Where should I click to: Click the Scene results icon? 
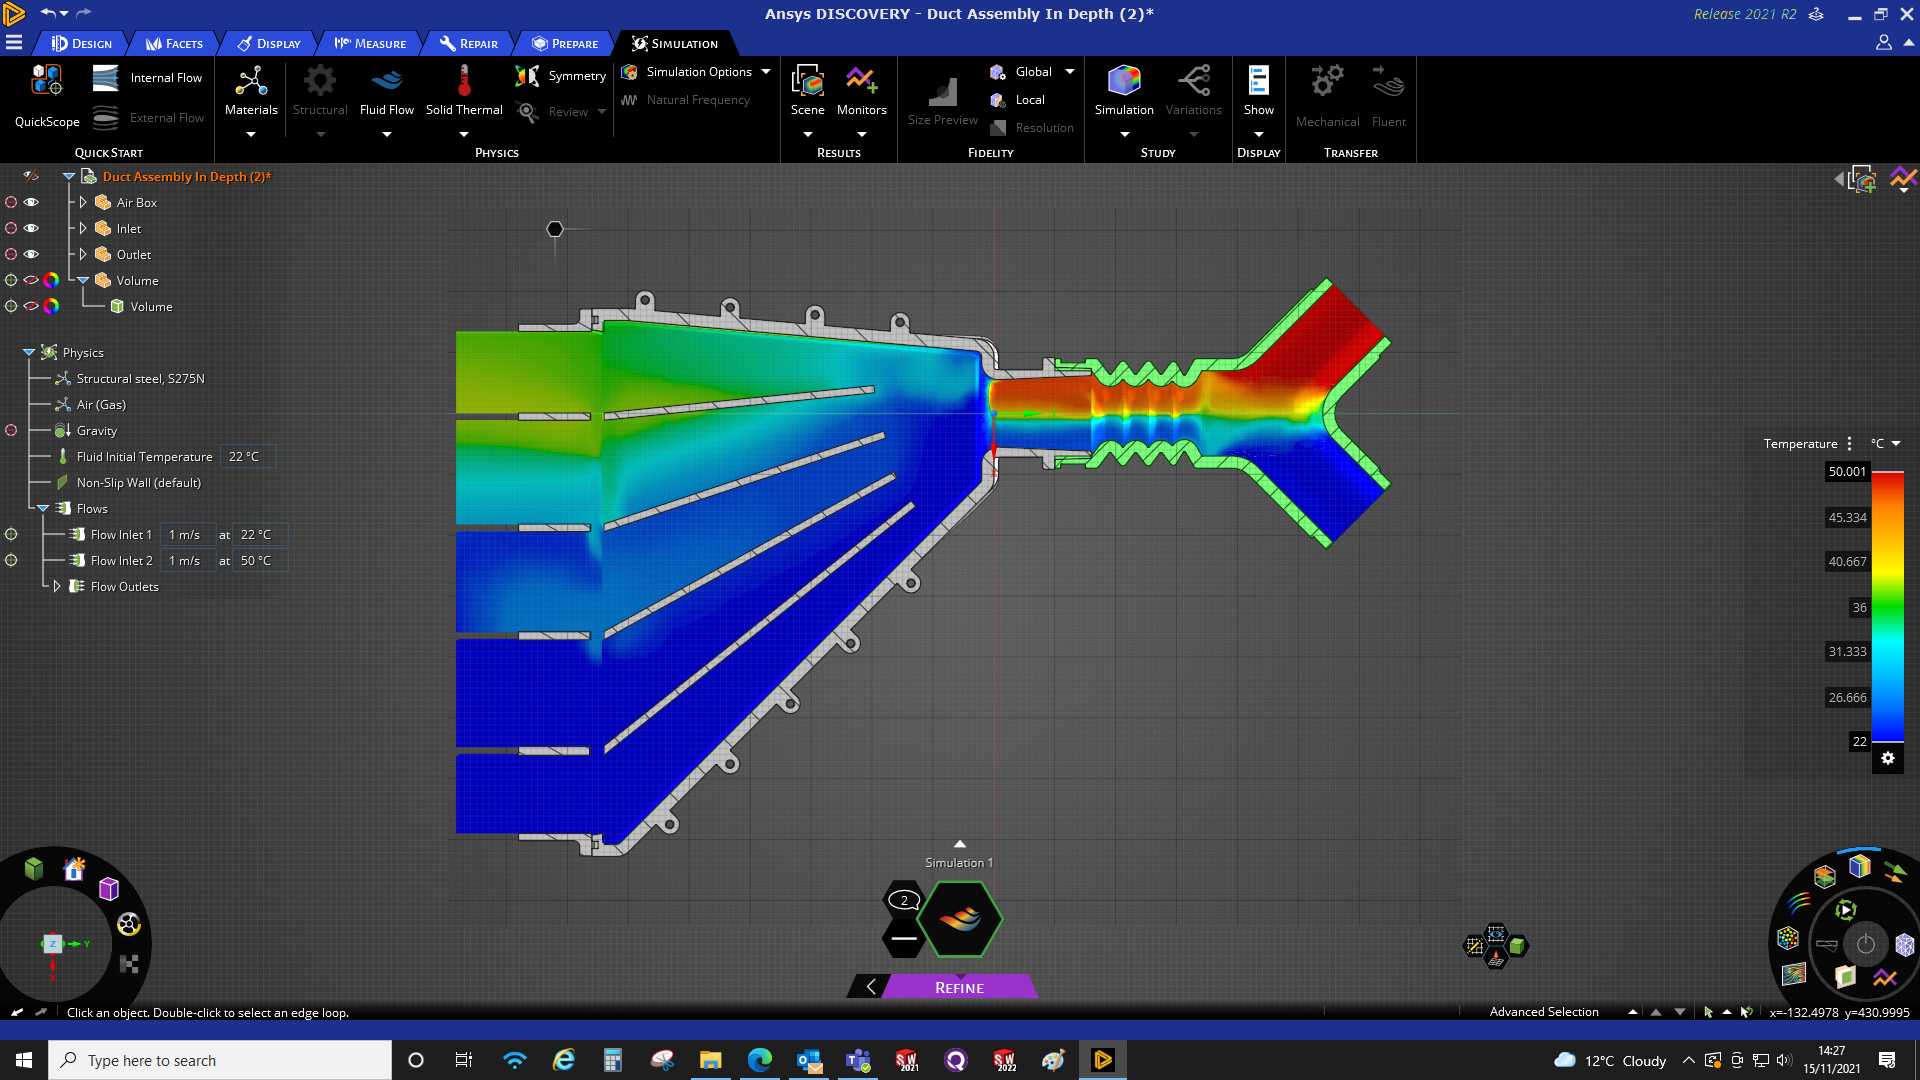807,92
